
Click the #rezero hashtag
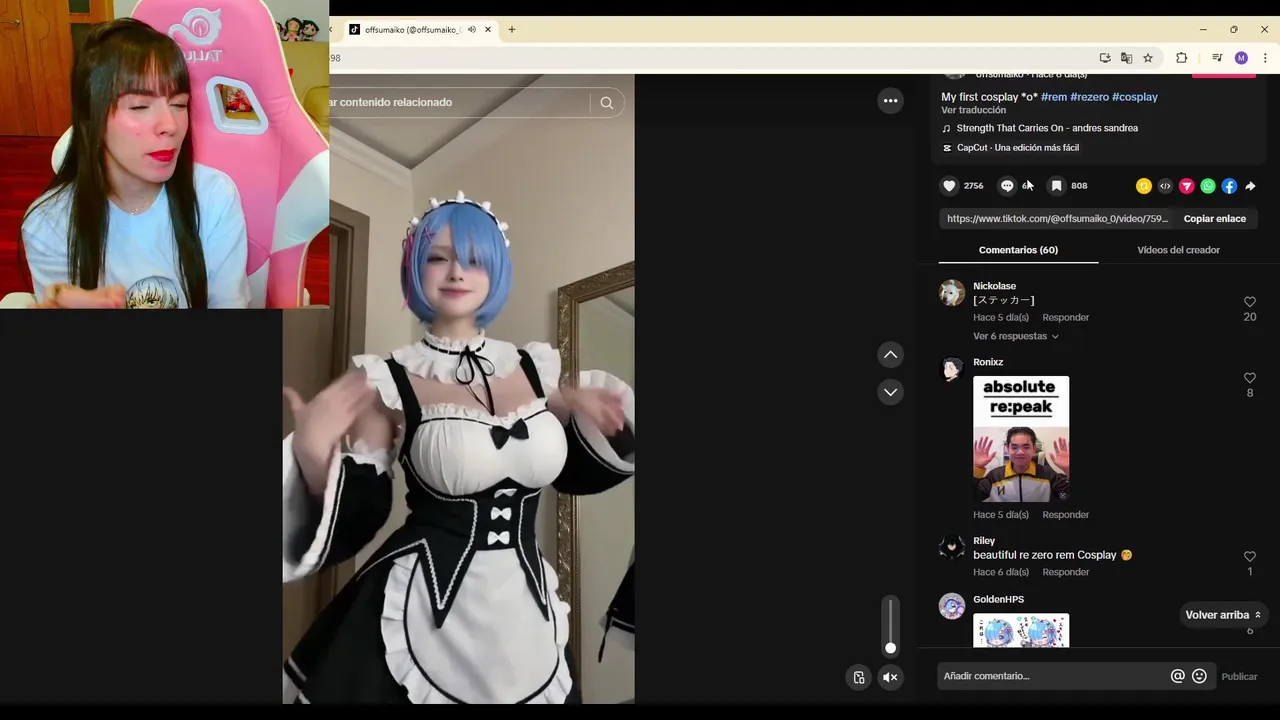(1089, 97)
